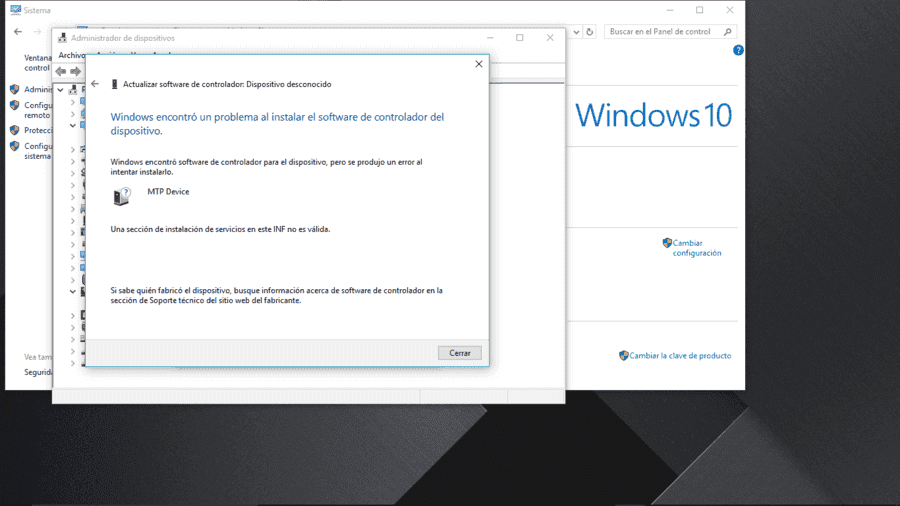Close the Sistema window

click(730, 10)
